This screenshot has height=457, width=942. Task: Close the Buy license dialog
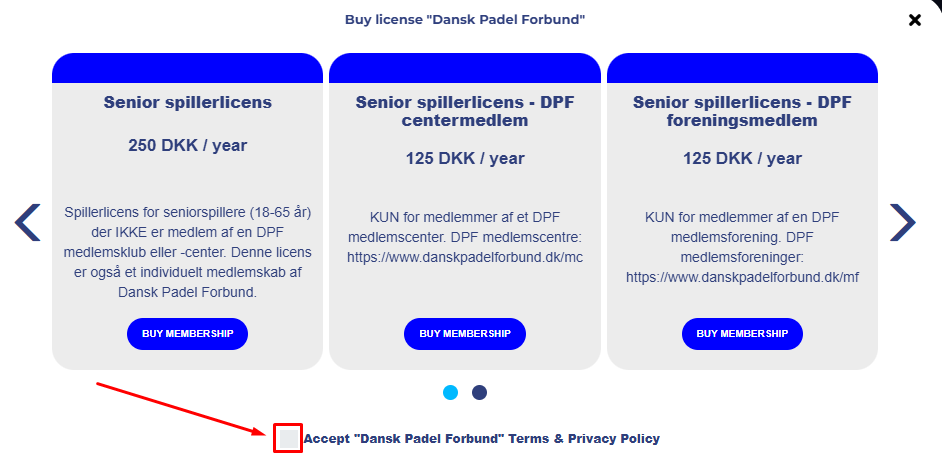[914, 20]
